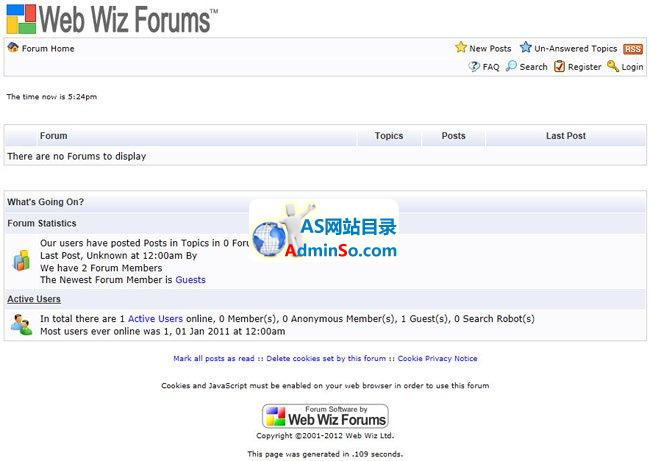This screenshot has height=461, width=650.
Task: Click the Active Users people icon
Action: [22, 325]
